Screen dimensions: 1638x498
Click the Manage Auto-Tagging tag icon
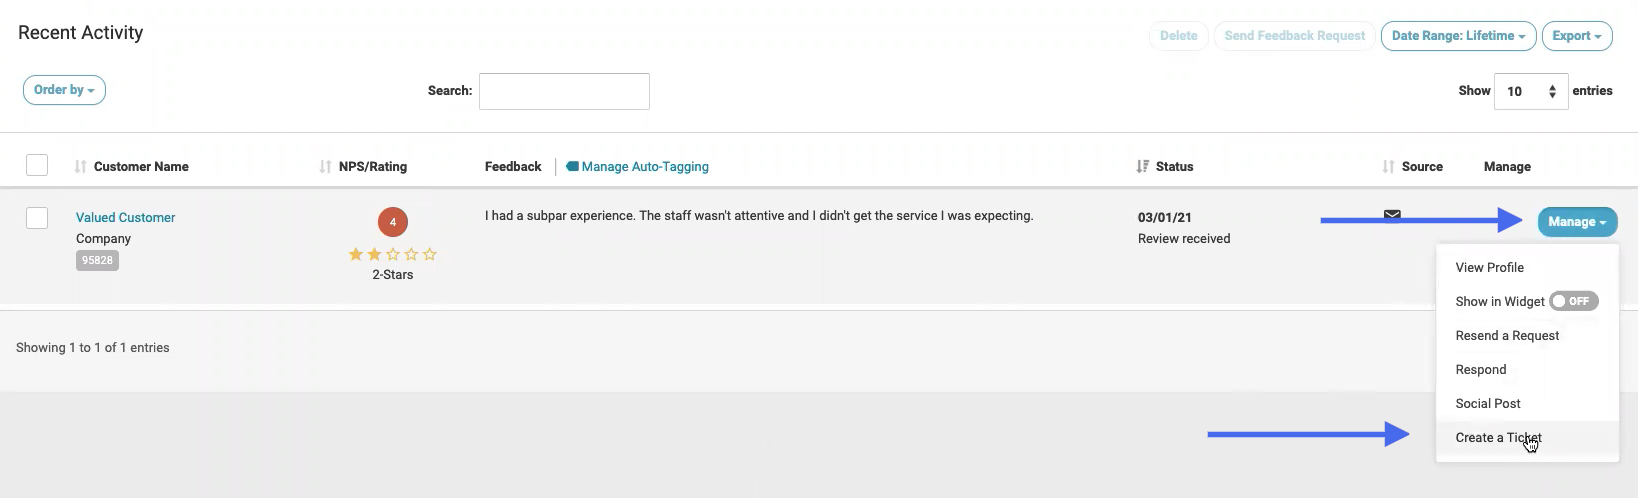[x=572, y=166]
